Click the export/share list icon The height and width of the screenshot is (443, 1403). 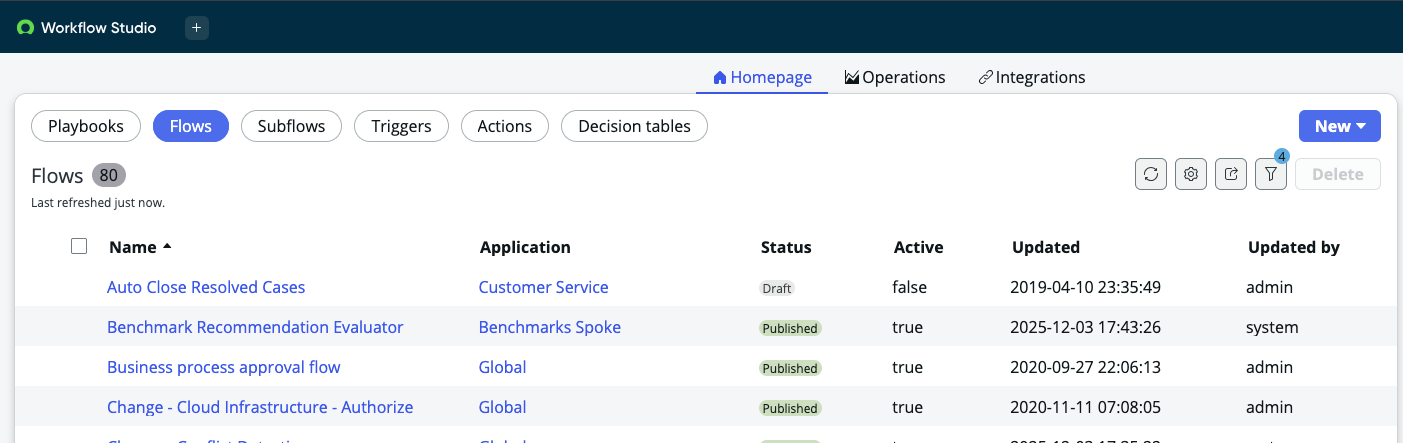click(x=1231, y=174)
